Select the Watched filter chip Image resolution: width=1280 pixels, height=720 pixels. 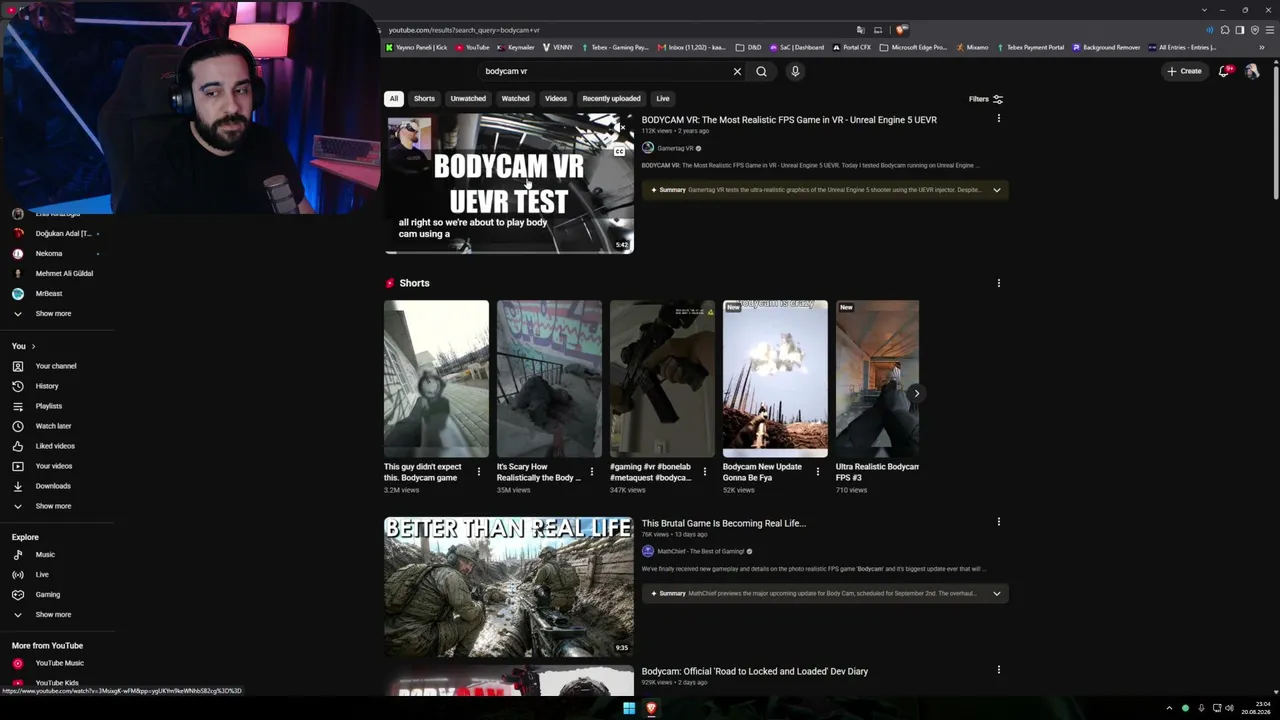click(515, 98)
